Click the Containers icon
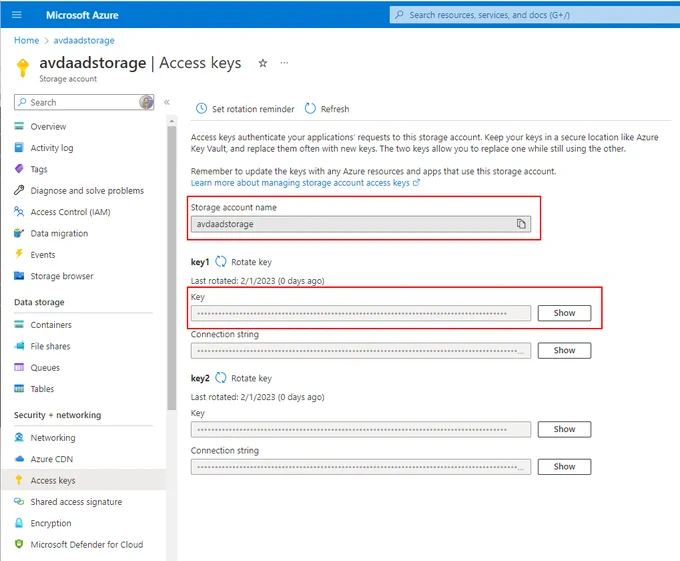This screenshot has width=680, height=561. tap(19, 324)
